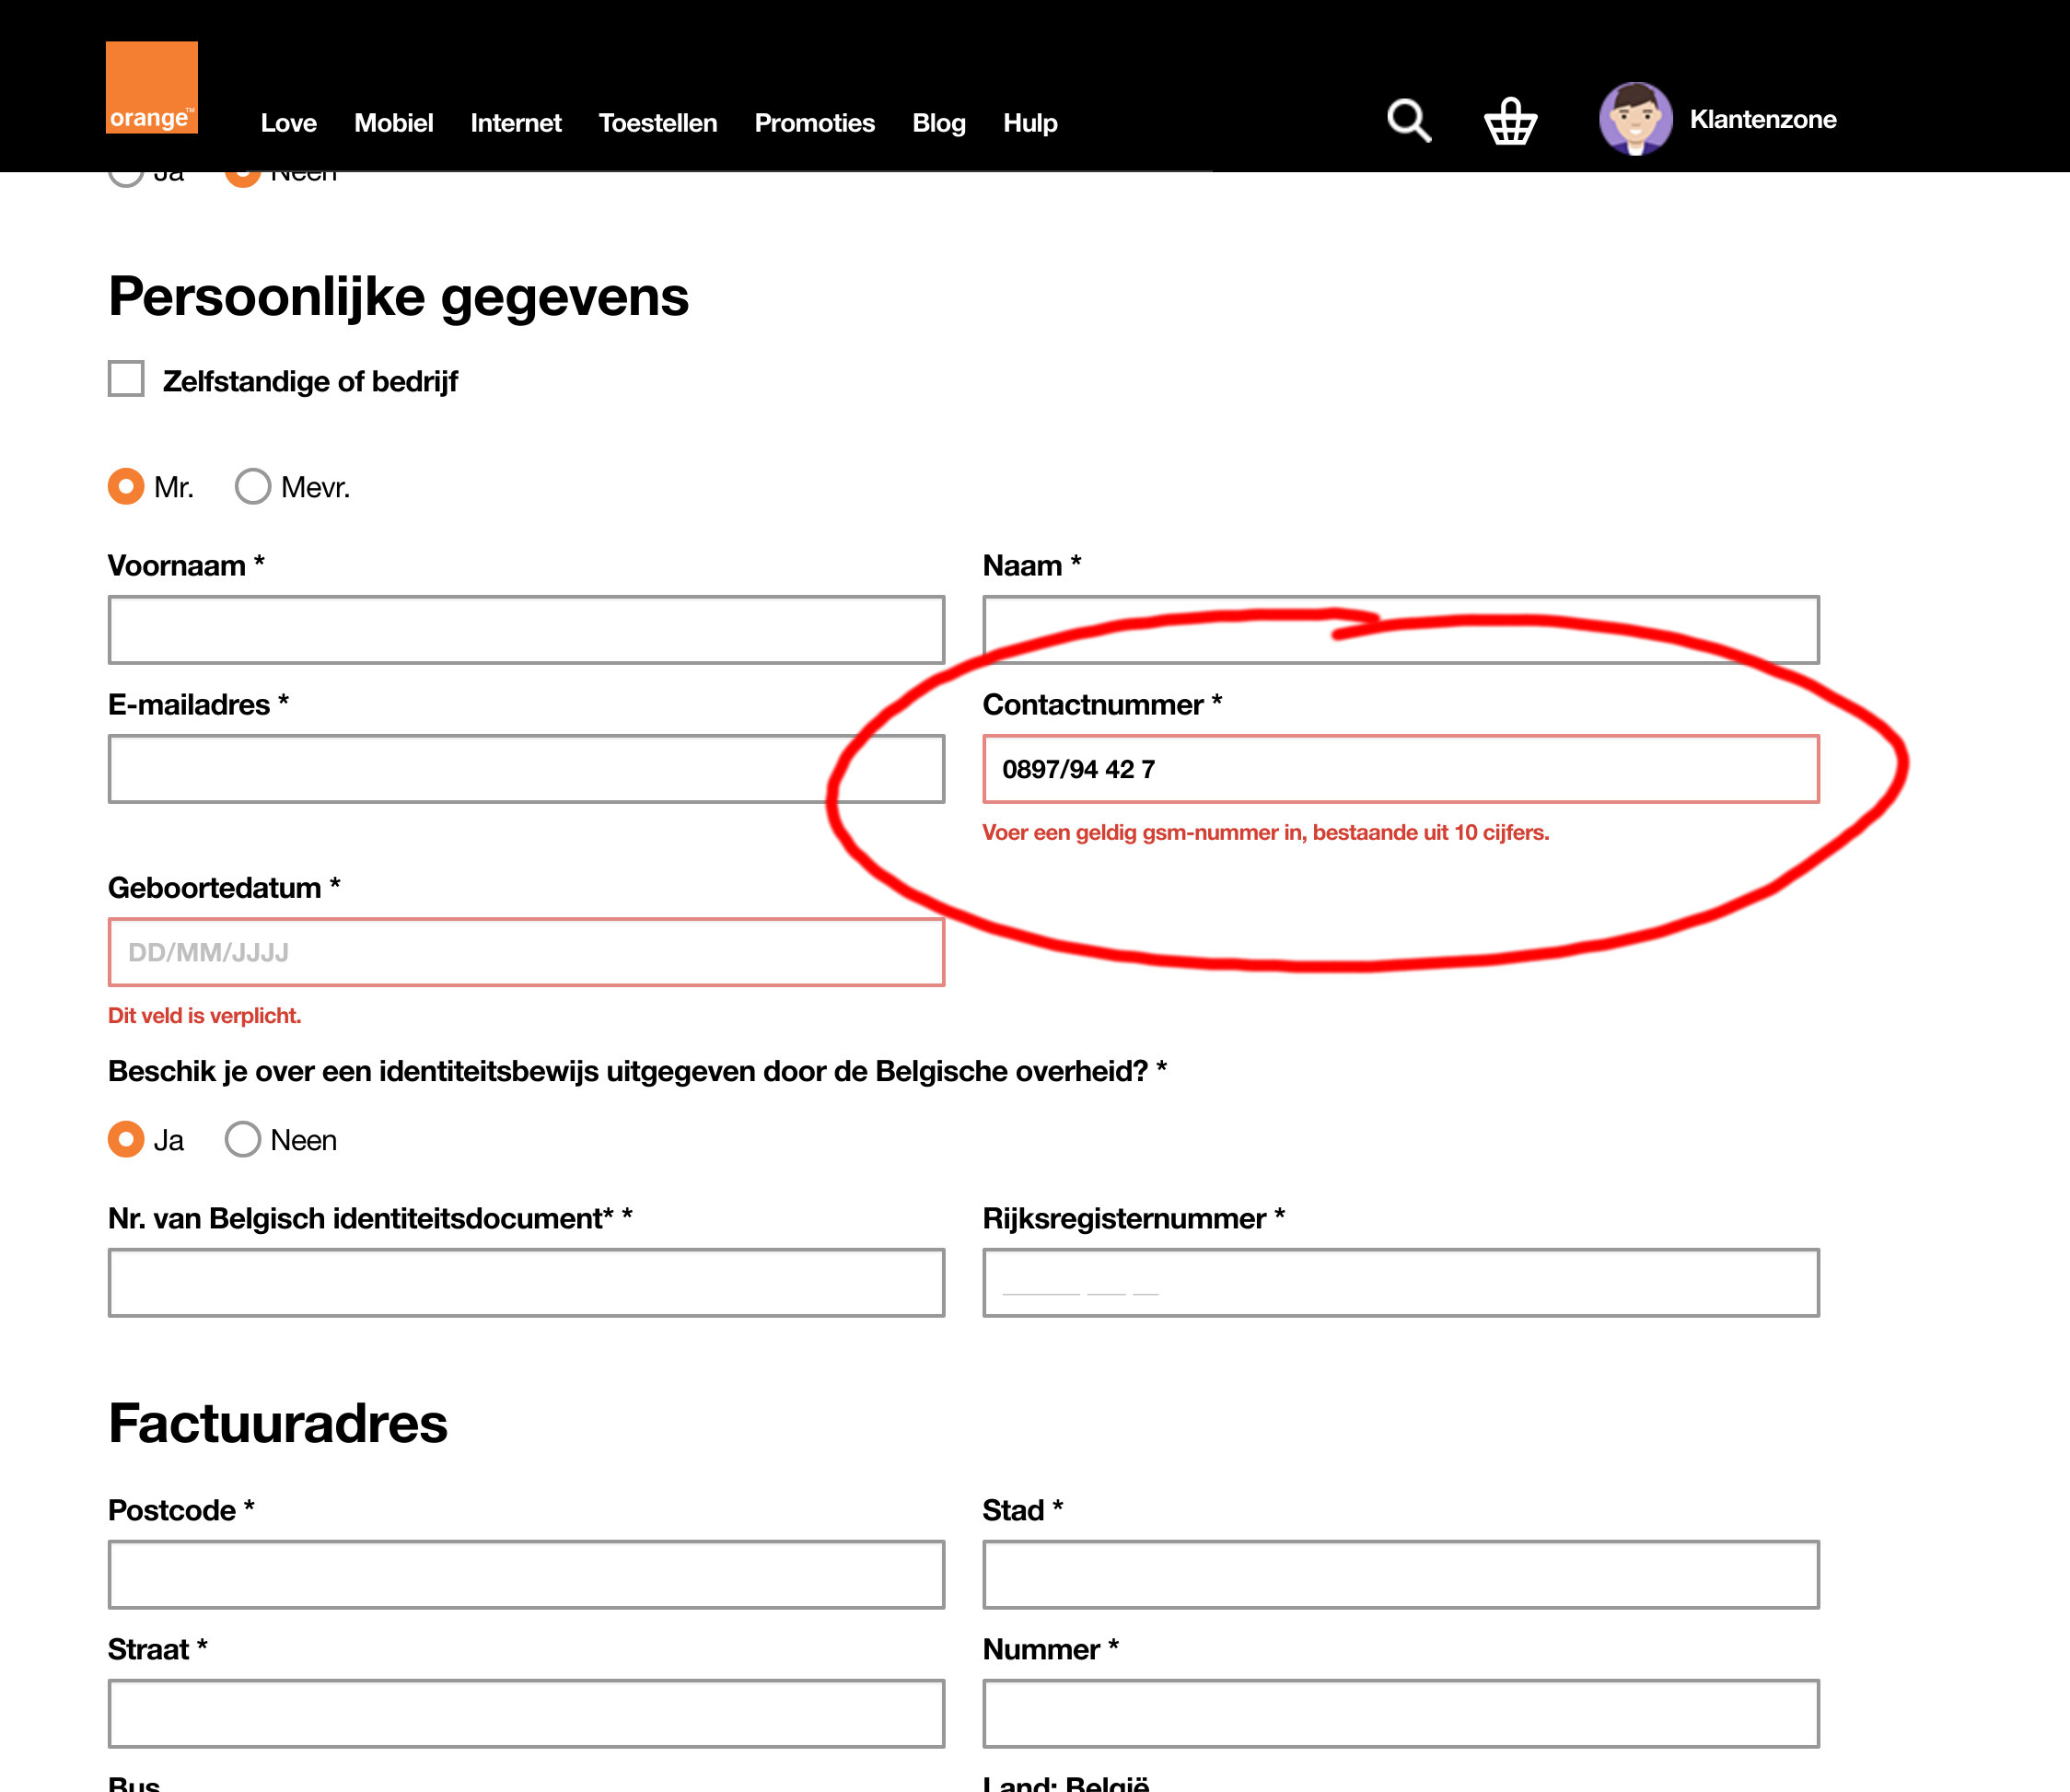Focus the Straat input field
The height and width of the screenshot is (1792, 2070).
(526, 1714)
